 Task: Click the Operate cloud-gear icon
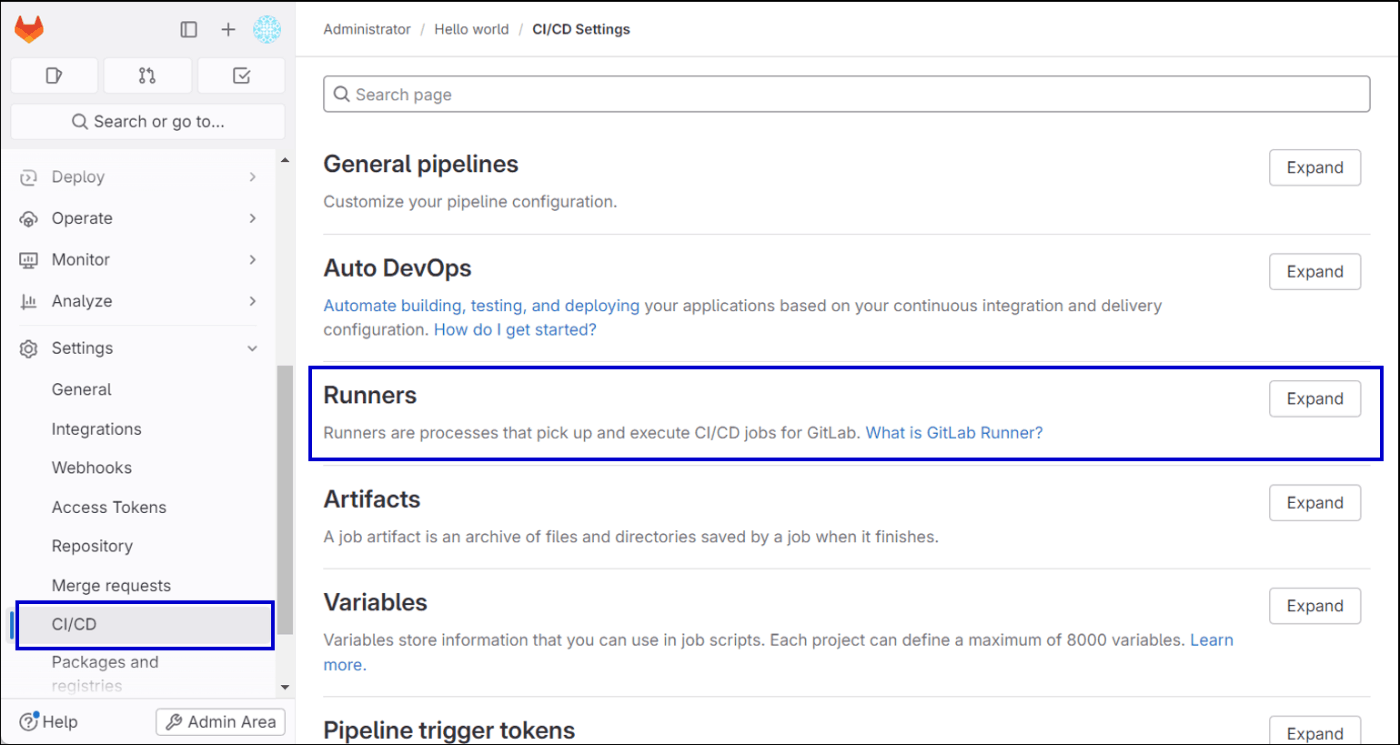click(x=29, y=218)
